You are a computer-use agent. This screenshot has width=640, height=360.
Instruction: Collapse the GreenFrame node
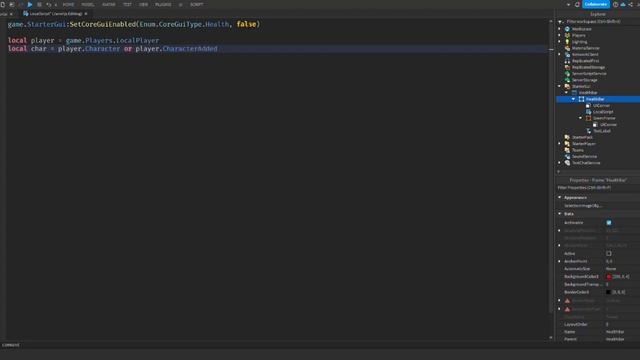(x=580, y=118)
